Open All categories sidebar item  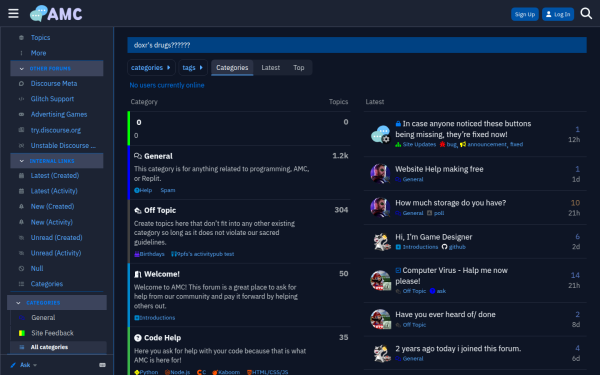(49, 347)
